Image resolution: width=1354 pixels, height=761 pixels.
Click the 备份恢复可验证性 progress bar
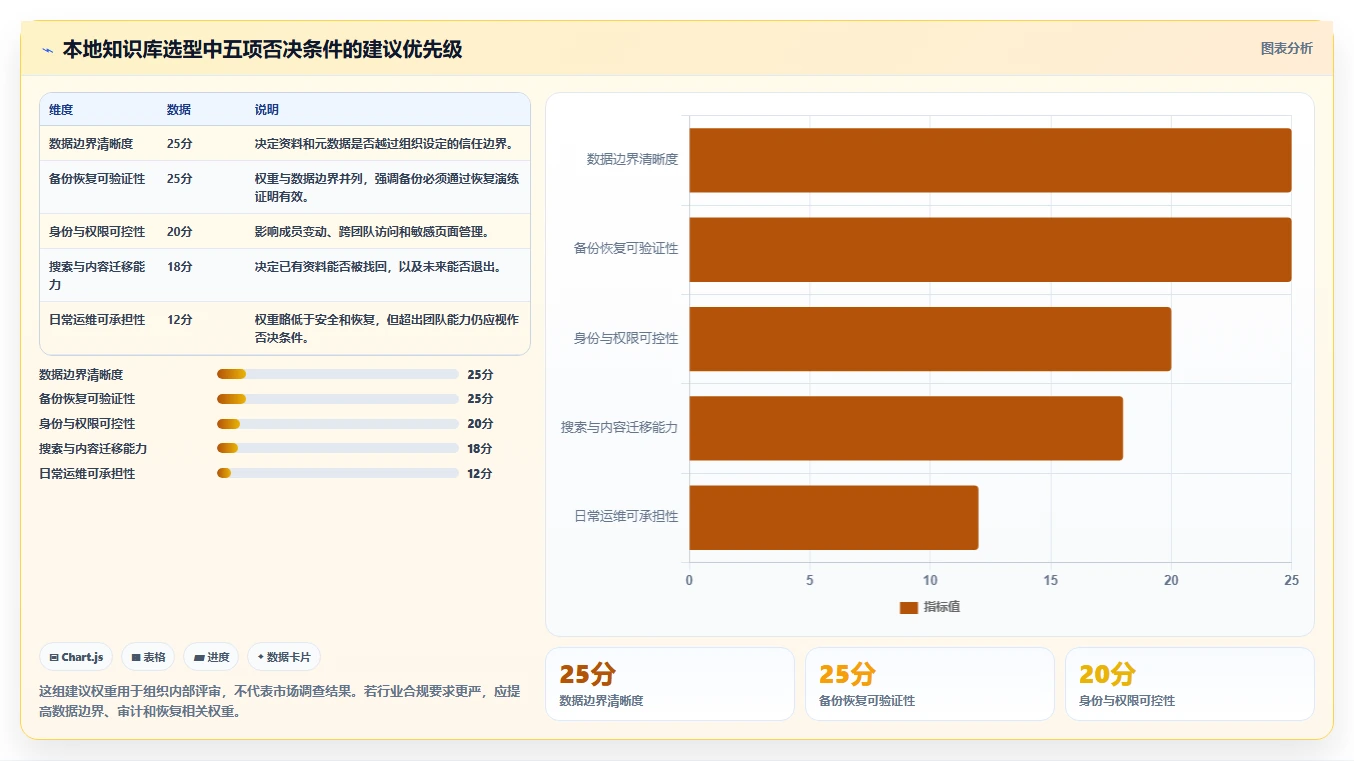point(337,399)
